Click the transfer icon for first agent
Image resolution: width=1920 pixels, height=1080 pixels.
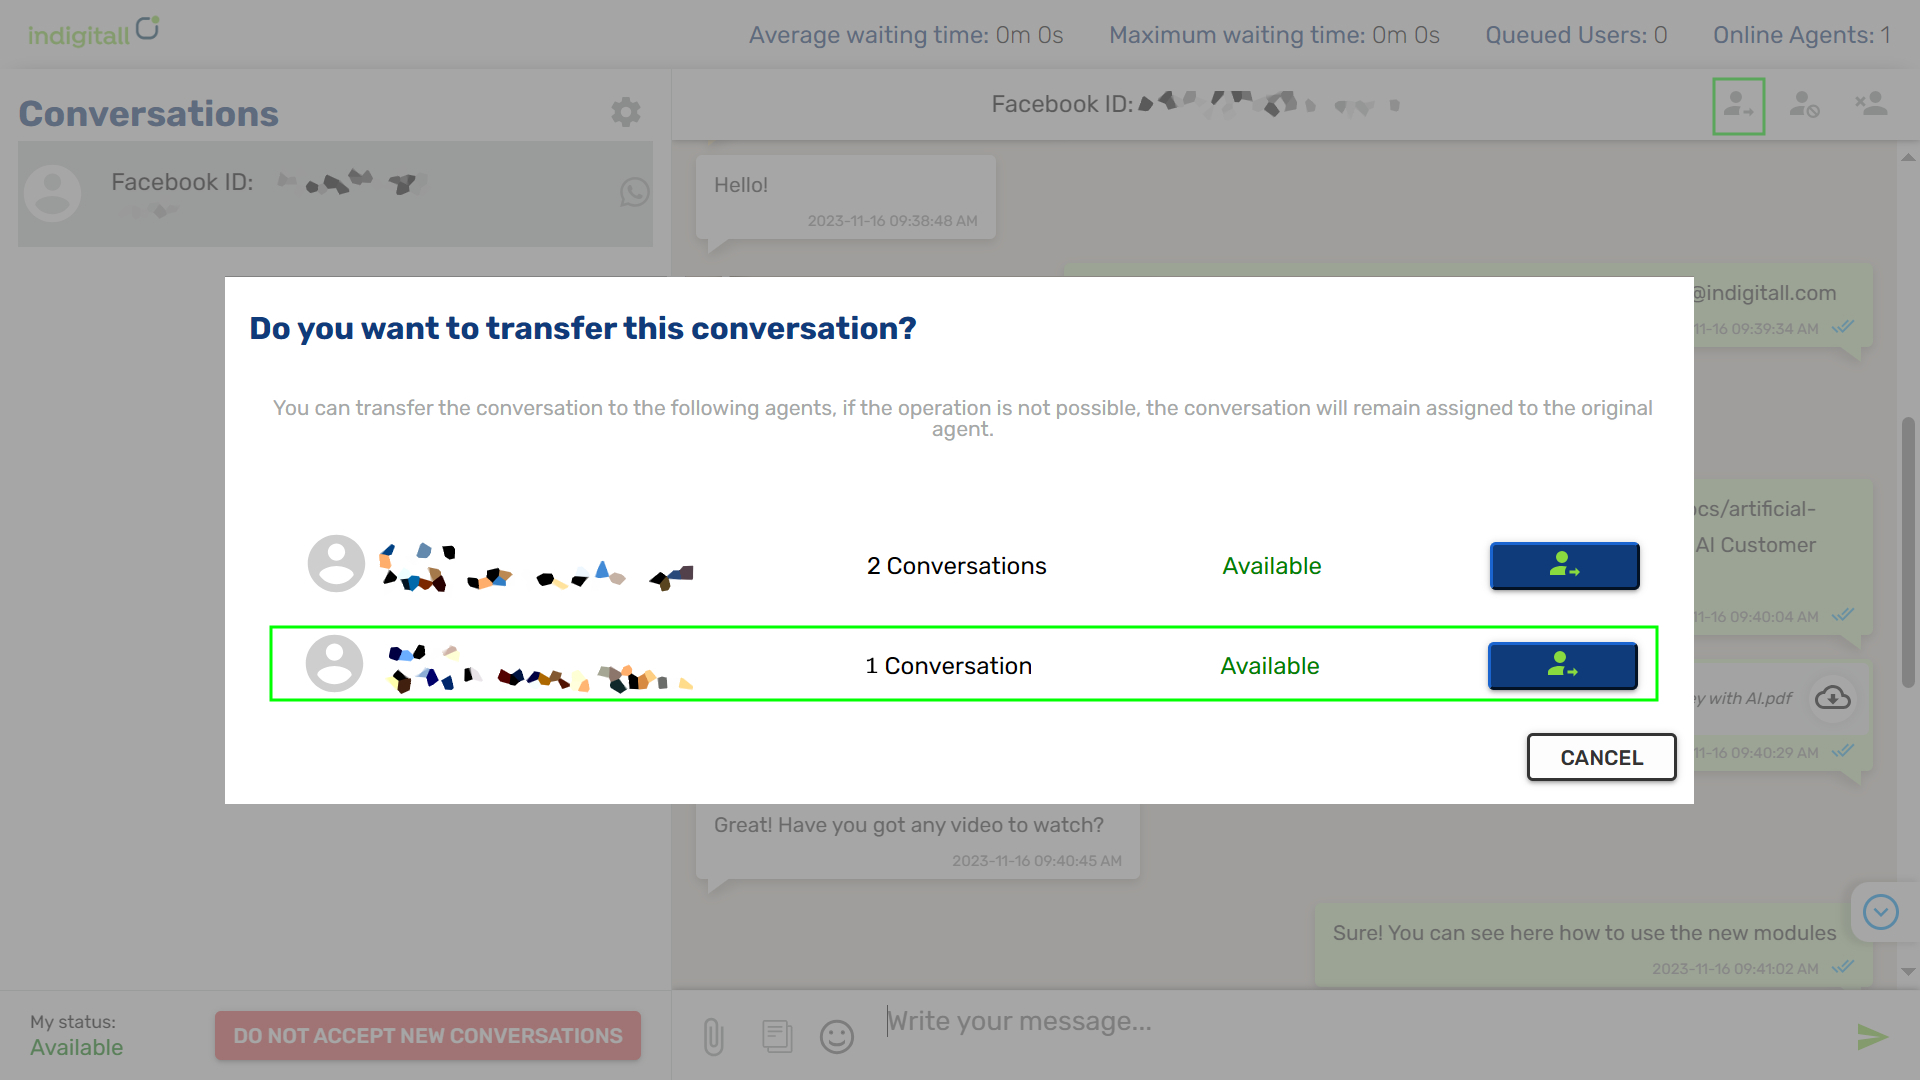(x=1564, y=566)
